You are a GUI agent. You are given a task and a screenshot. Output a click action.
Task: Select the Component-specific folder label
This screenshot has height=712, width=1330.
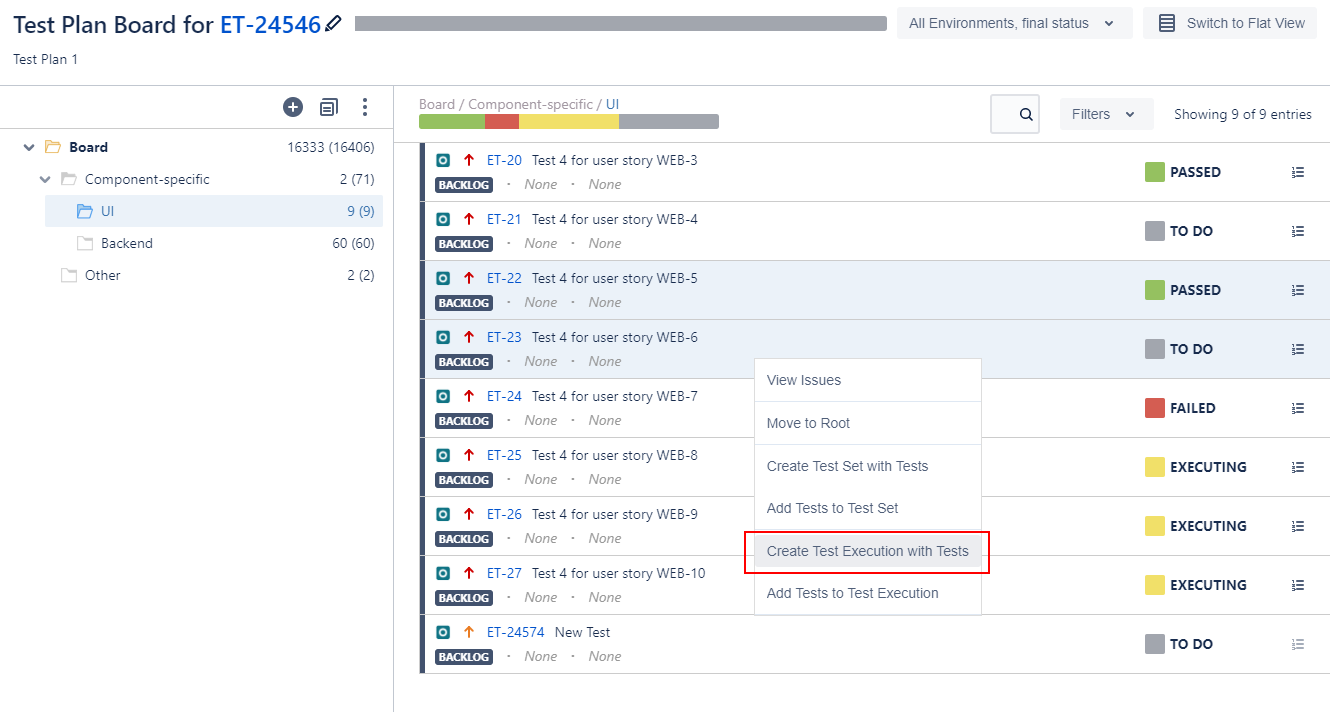(147, 179)
